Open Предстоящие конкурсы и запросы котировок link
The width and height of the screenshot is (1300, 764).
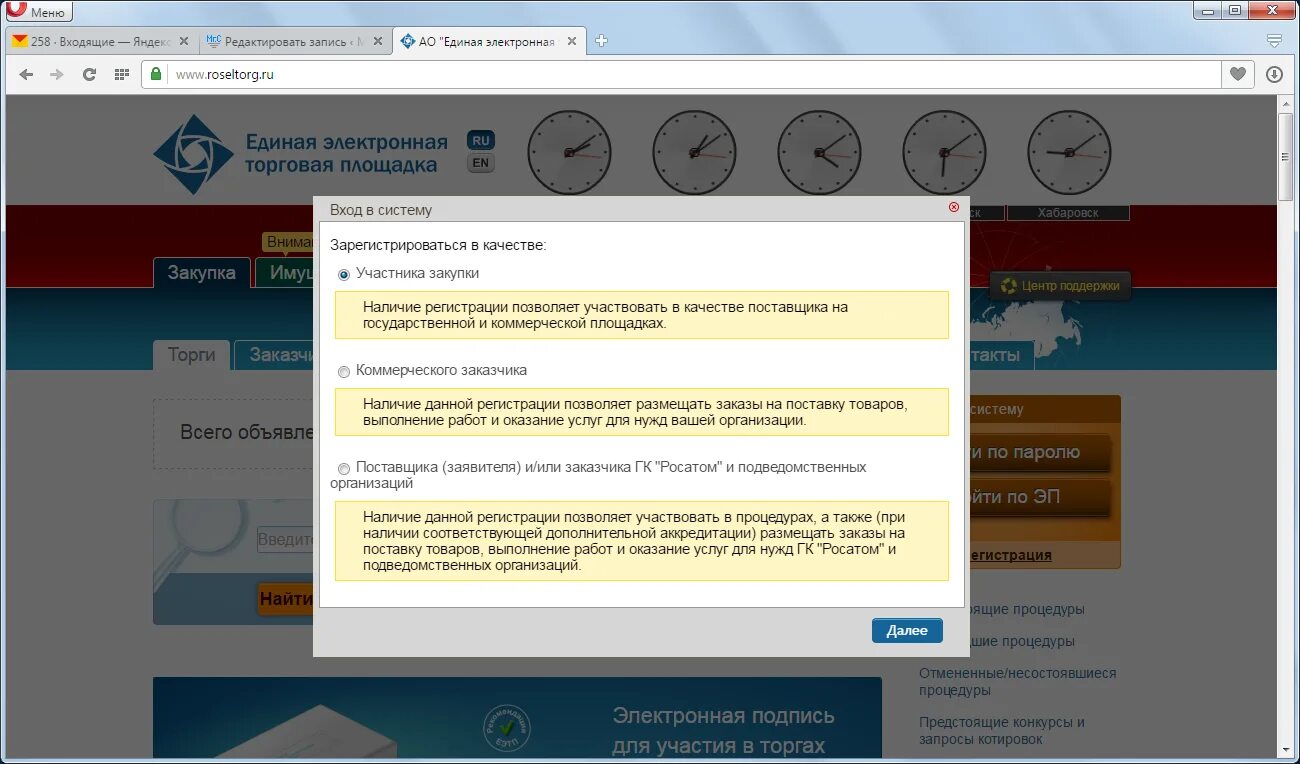tap(1002, 731)
